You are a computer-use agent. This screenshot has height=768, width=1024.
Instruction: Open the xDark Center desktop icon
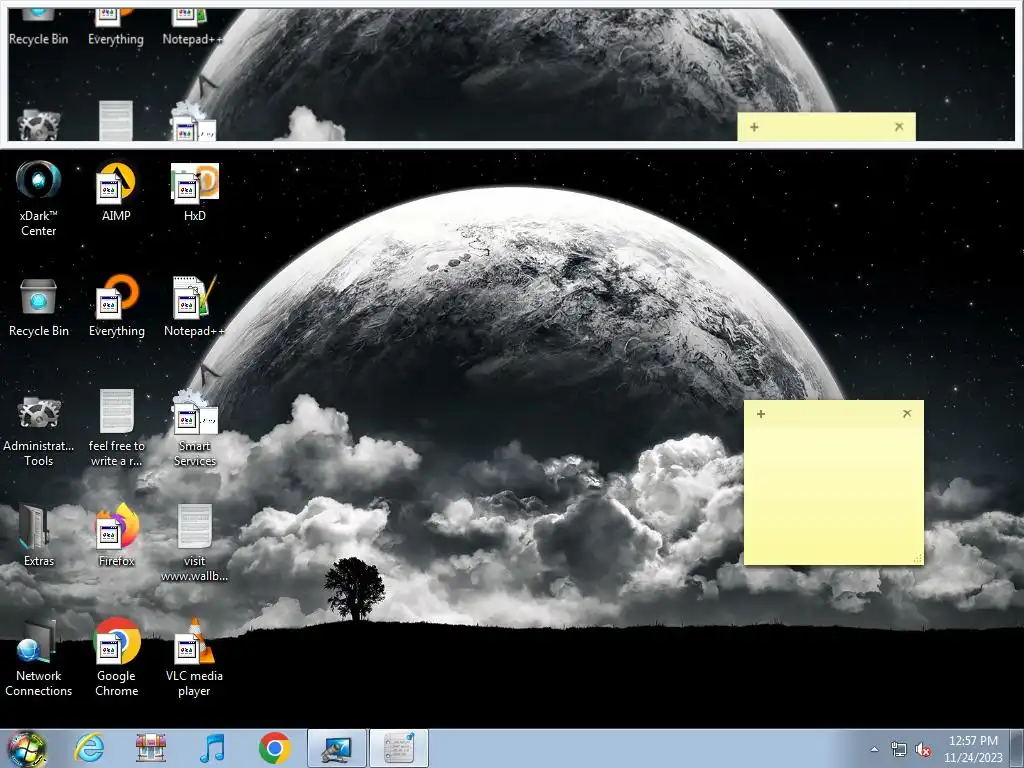(x=39, y=198)
